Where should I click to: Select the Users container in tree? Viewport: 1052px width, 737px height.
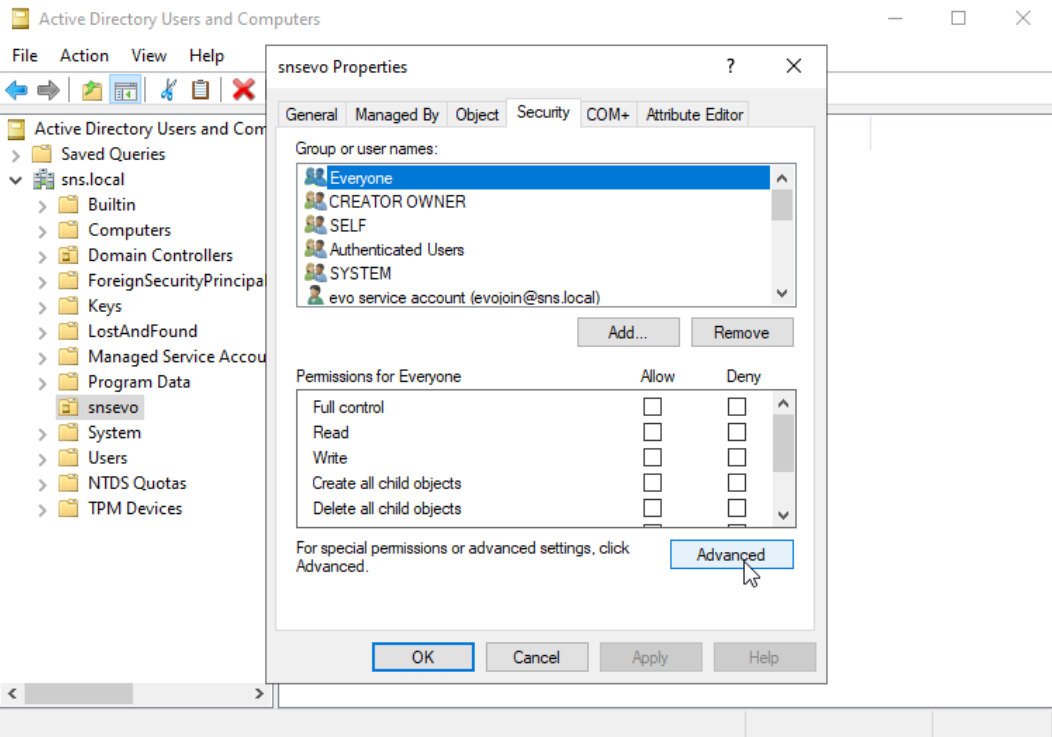tap(107, 458)
